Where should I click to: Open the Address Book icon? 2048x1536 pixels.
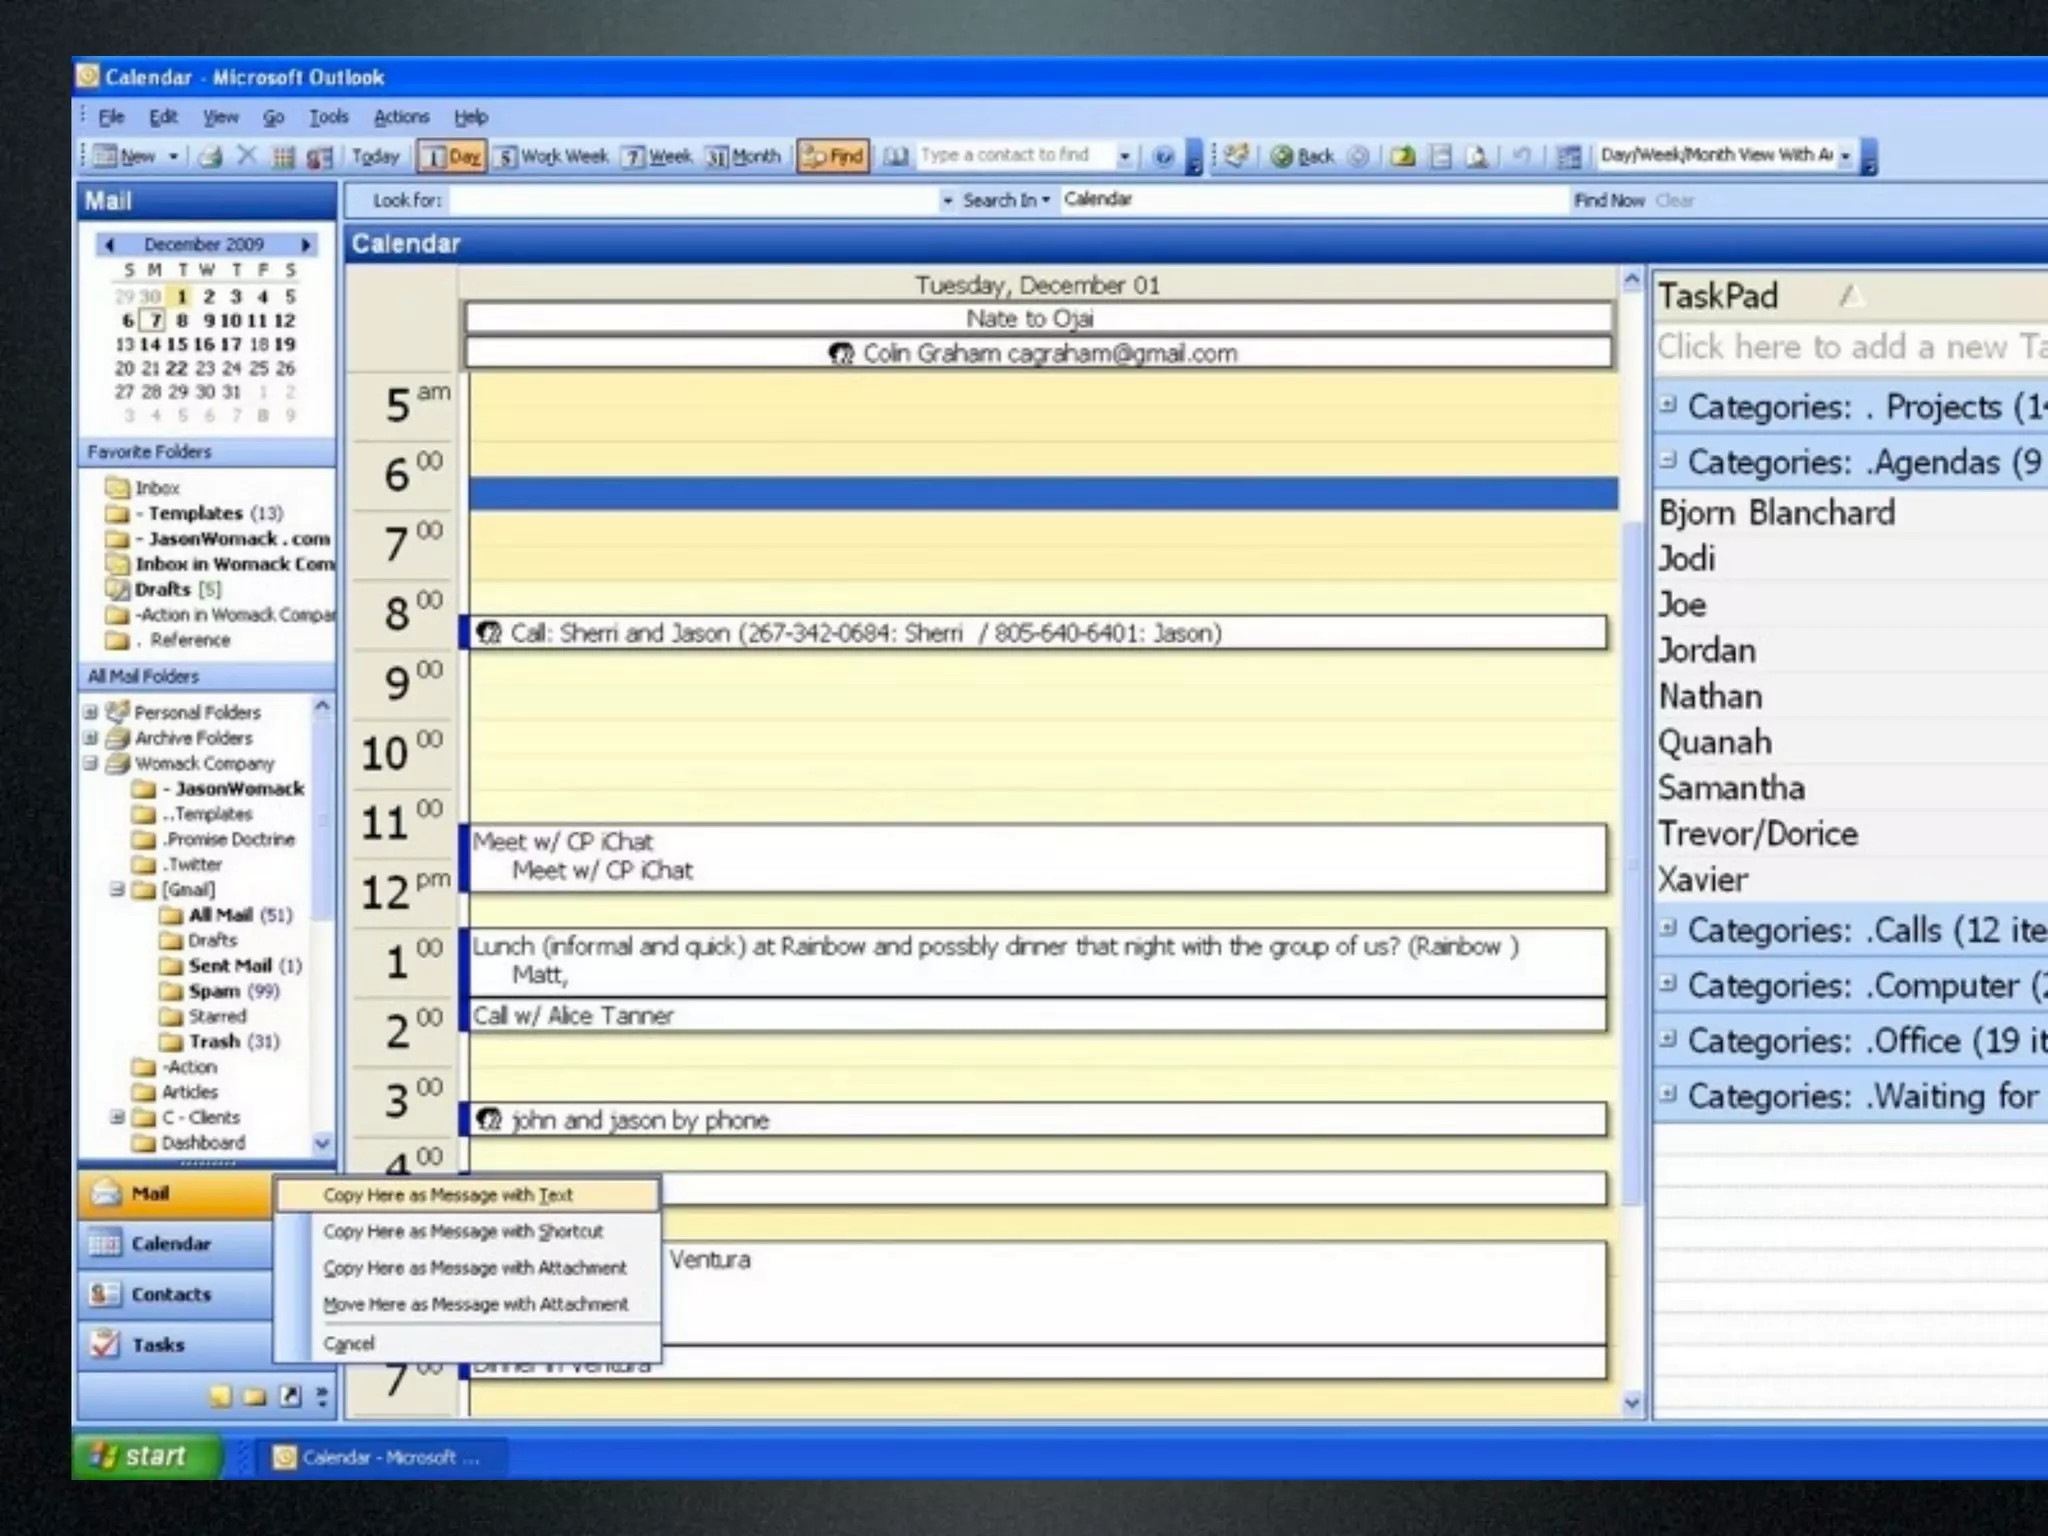pos(896,156)
